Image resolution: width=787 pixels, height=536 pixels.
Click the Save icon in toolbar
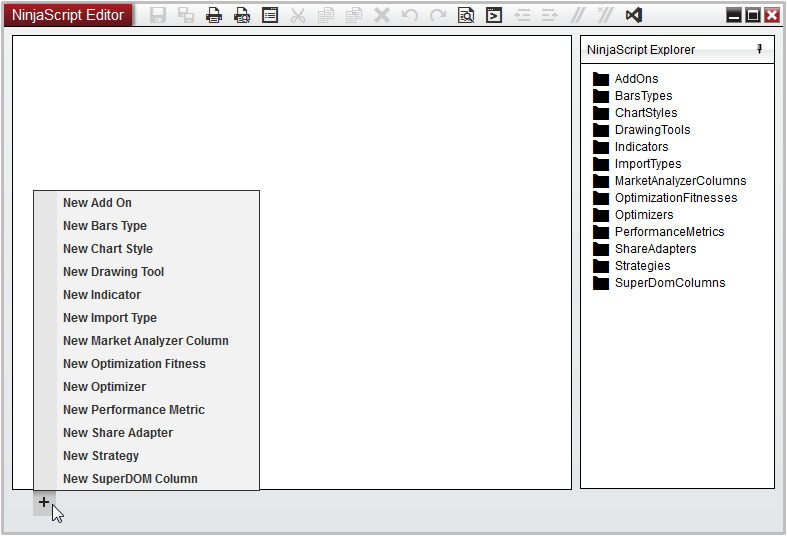coord(158,15)
